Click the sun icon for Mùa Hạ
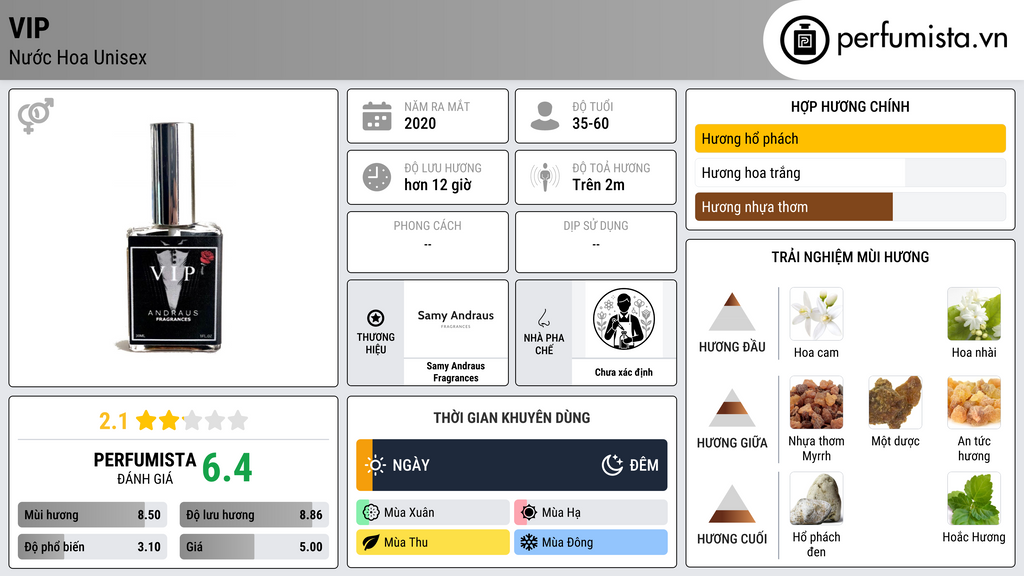 [x=529, y=513]
